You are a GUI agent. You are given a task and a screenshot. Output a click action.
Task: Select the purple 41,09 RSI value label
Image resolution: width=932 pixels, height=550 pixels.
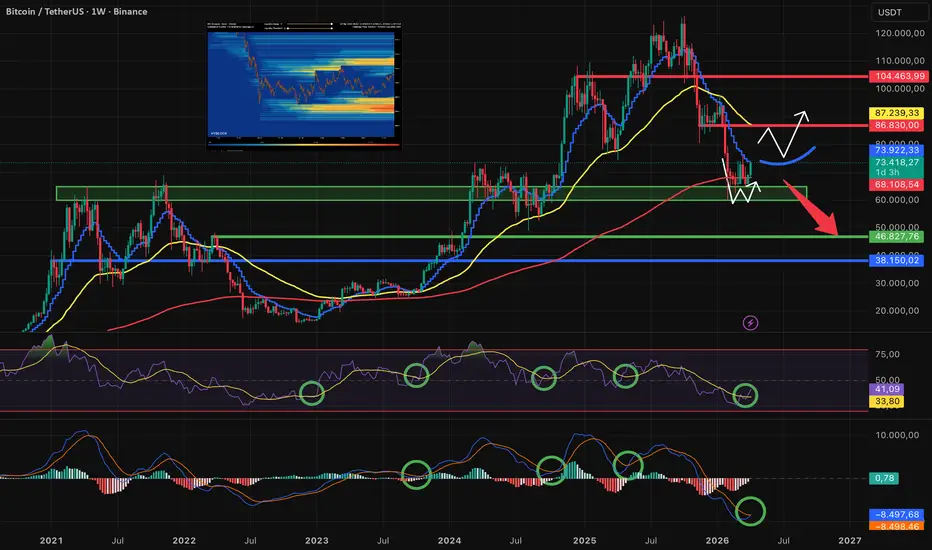click(x=887, y=389)
